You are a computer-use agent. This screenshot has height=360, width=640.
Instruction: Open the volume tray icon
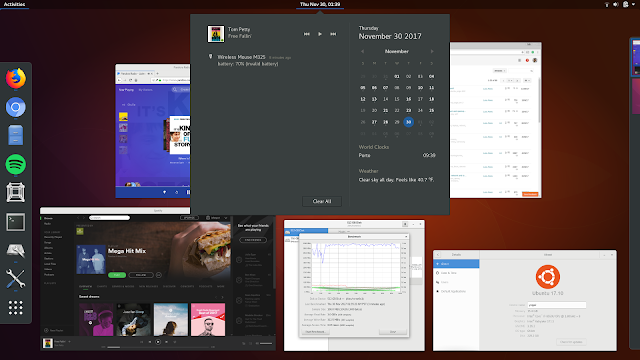pos(616,4)
